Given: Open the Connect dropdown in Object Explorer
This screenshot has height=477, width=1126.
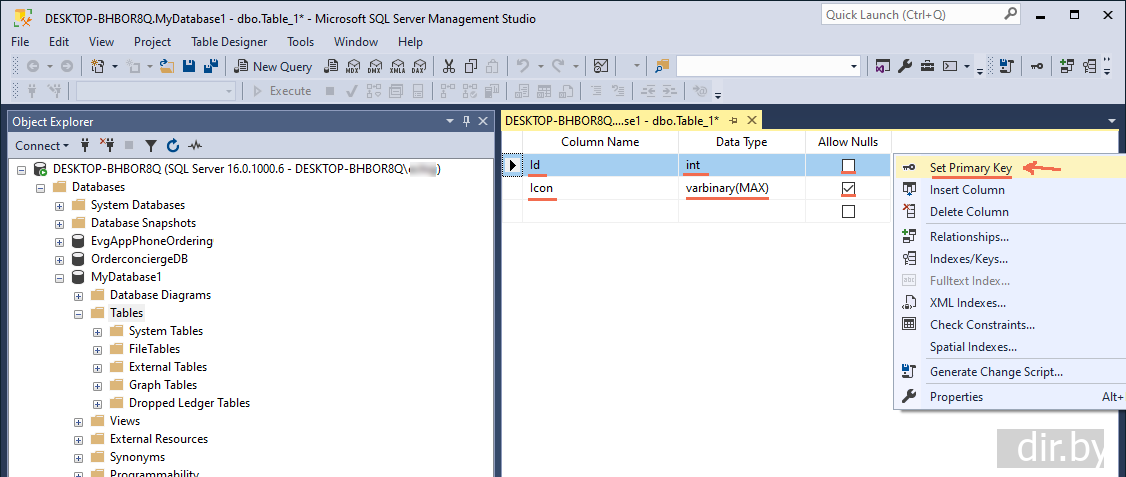Looking at the screenshot, I should 42,146.
